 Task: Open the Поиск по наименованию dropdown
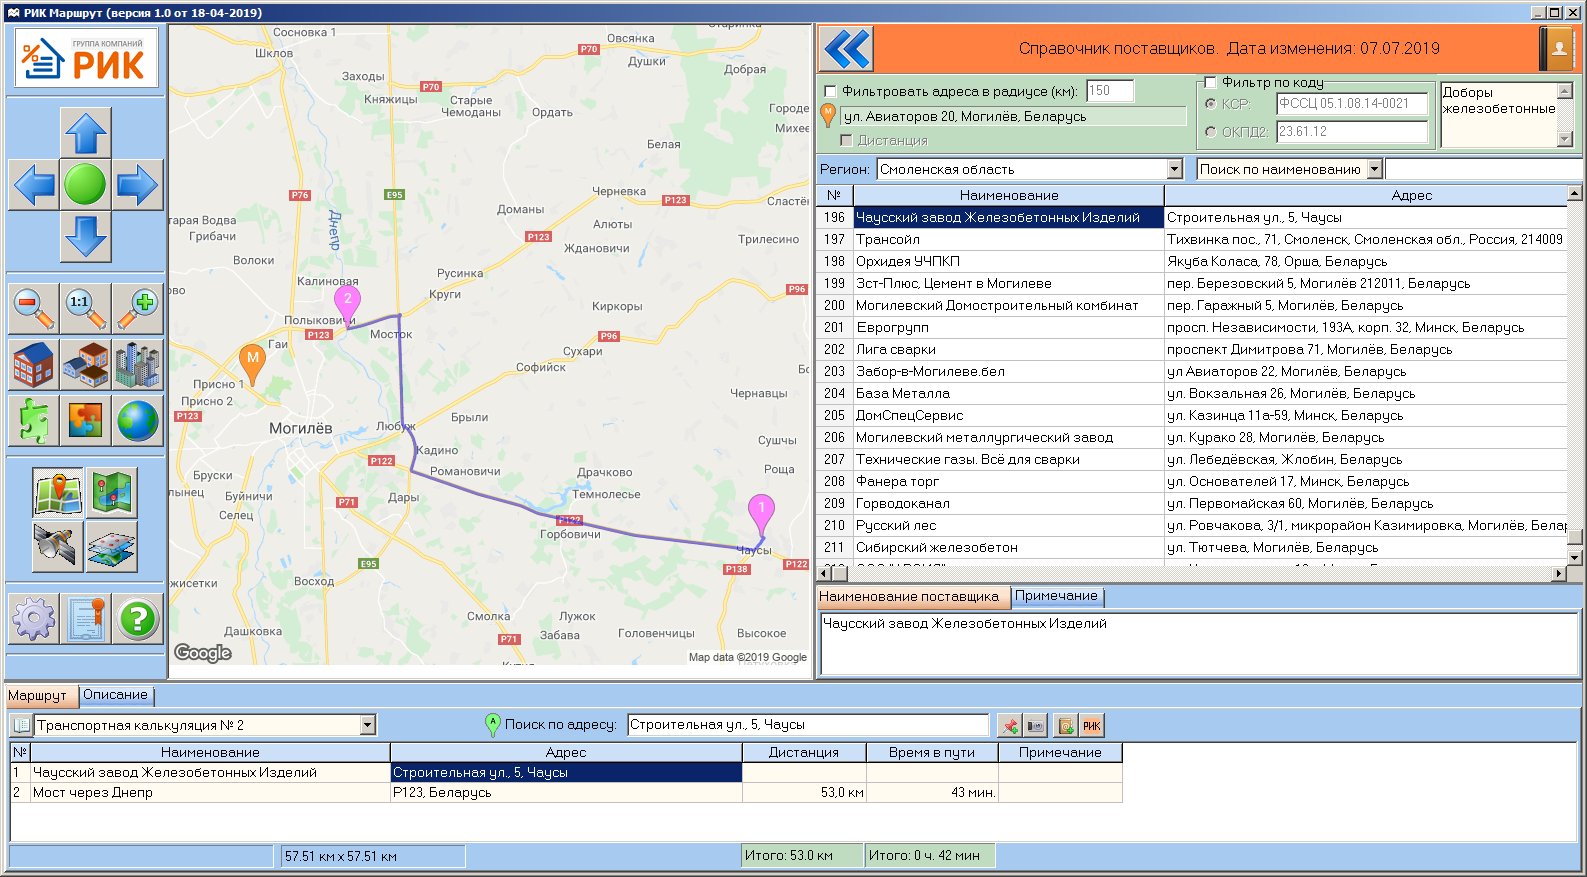[x=1374, y=169]
